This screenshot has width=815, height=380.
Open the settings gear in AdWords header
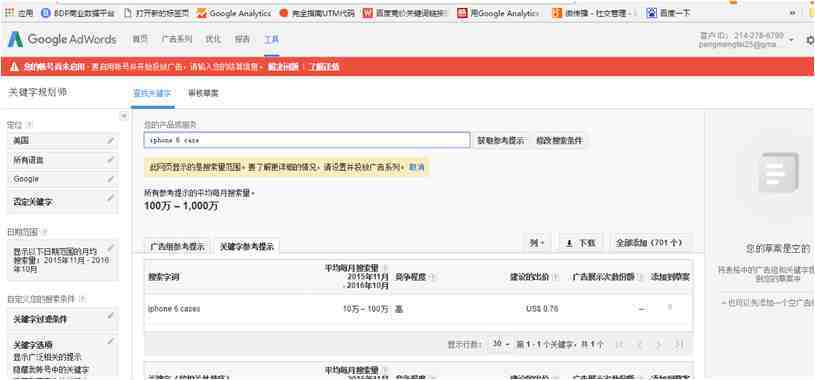pos(810,40)
